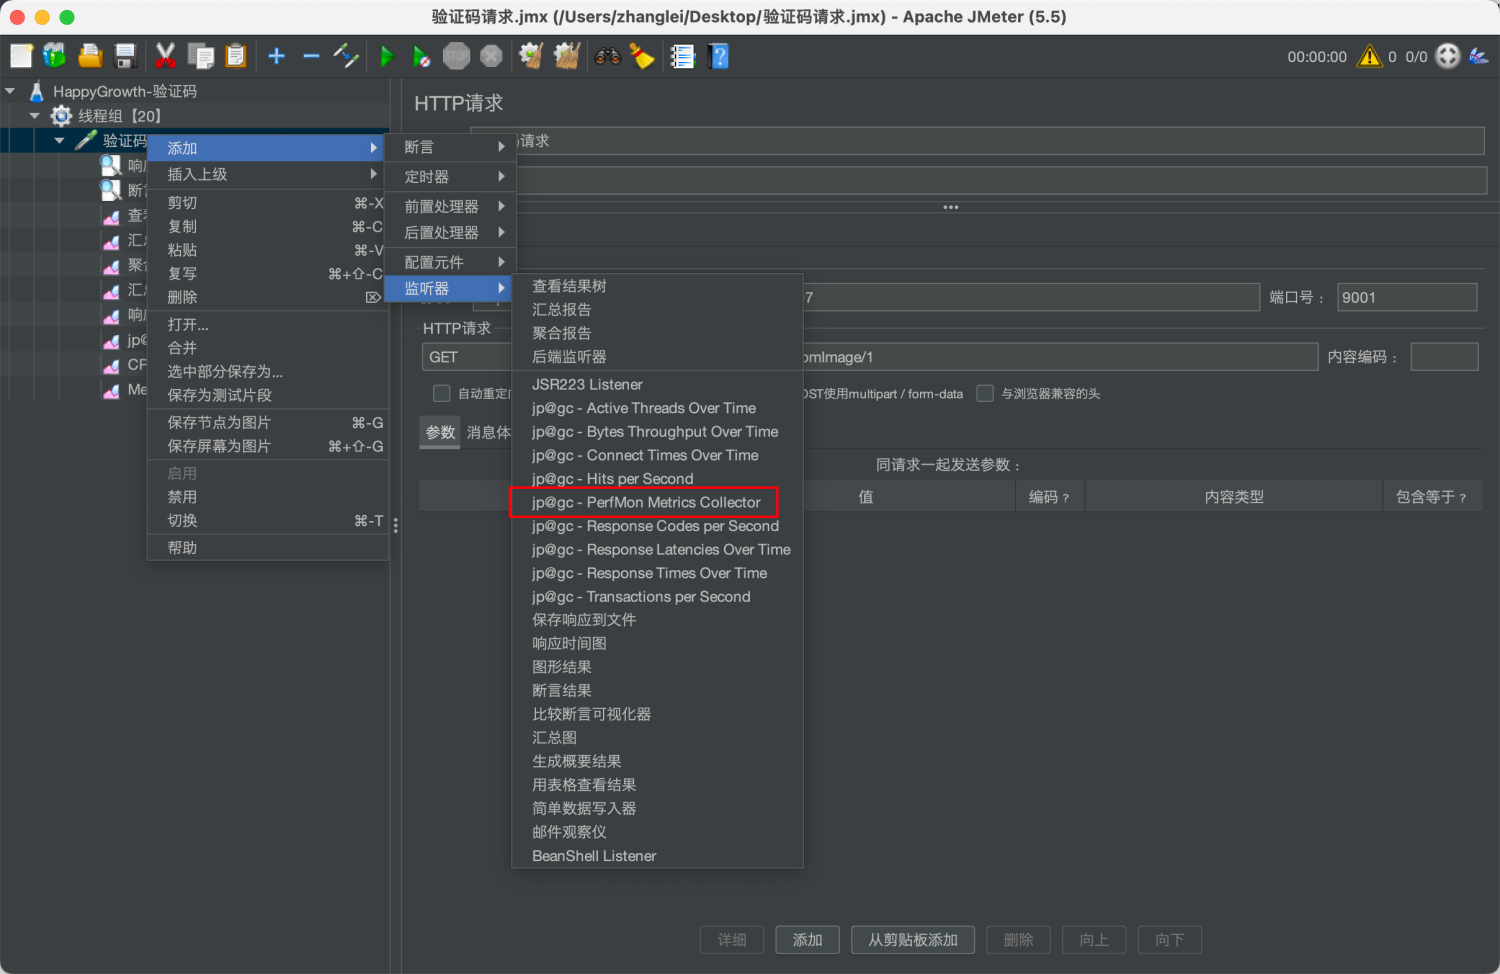Click the 详细 button

(x=732, y=940)
